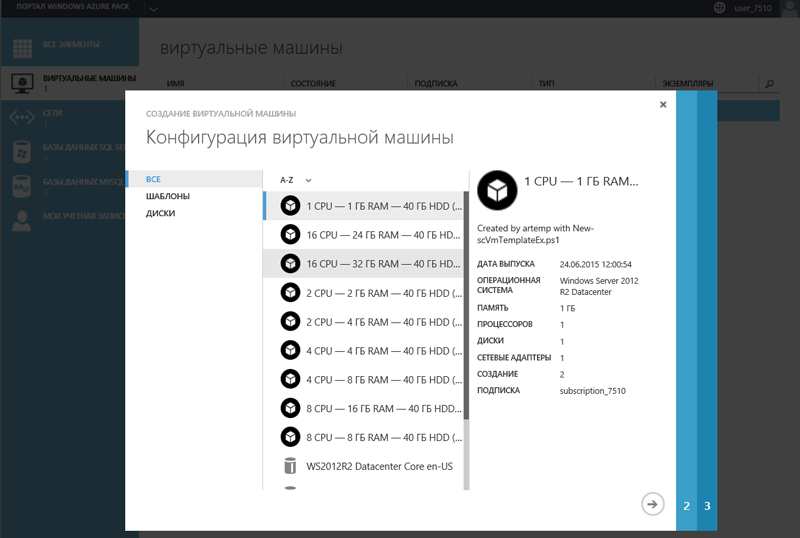Viewport: 800px width, 538px height.
Task: Click release date 24.06.2015 12:00:54
Action: pyautogui.click(x=595, y=264)
